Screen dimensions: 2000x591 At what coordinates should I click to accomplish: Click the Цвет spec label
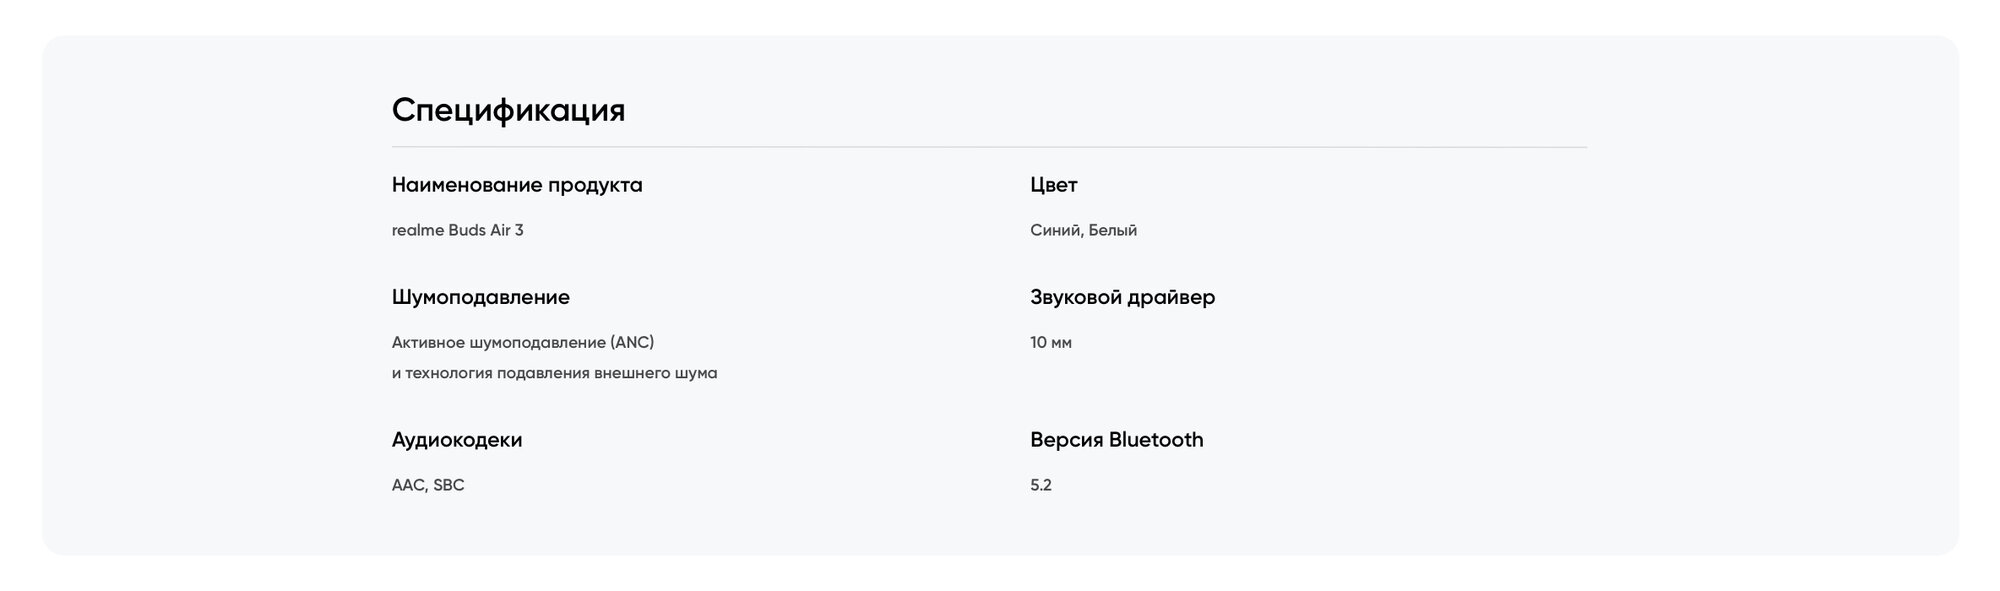click(x=1053, y=185)
